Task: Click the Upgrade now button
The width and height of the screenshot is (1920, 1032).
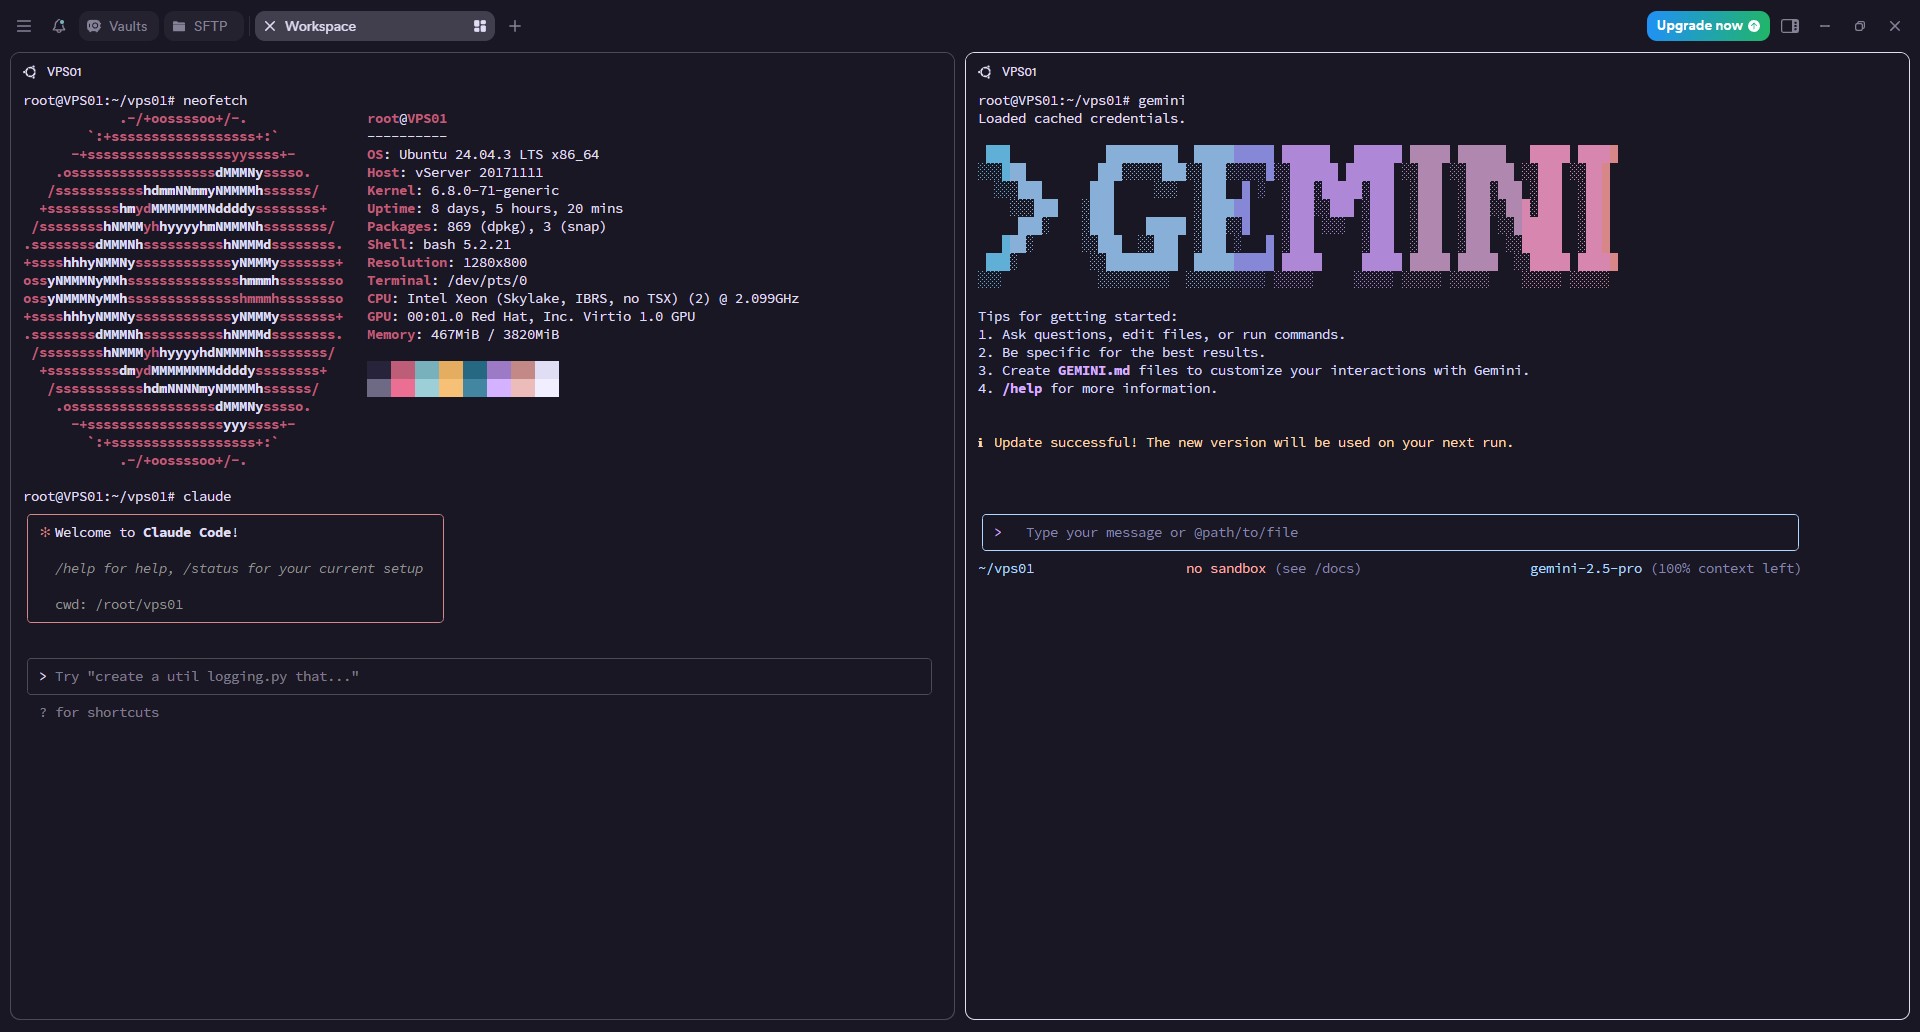Action: 1707,26
